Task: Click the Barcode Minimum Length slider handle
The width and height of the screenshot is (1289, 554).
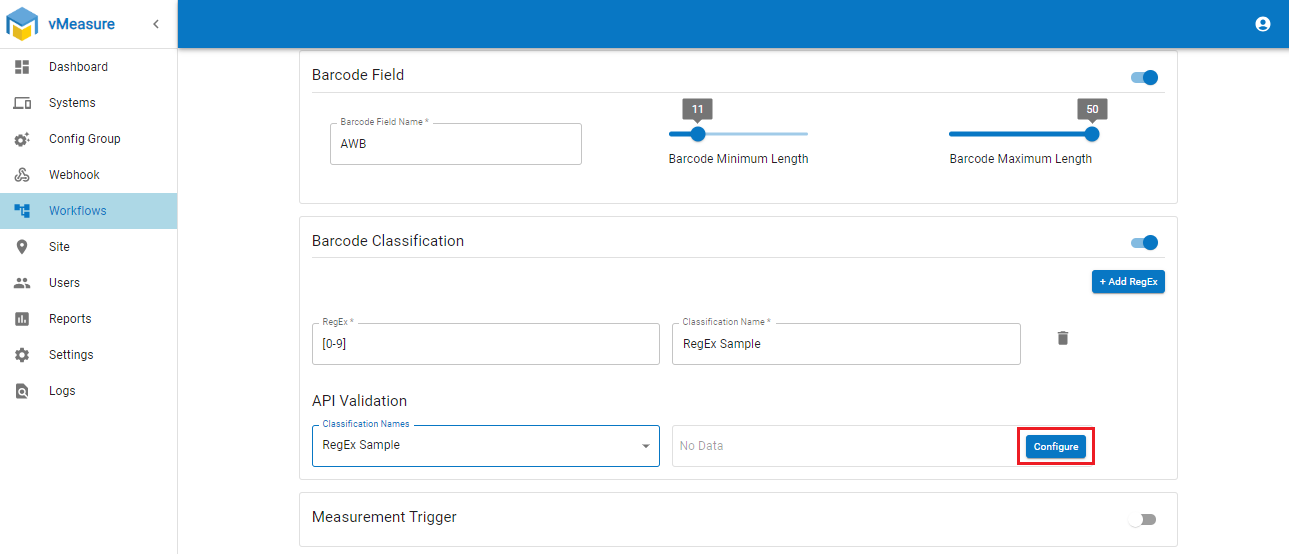Action: [698, 134]
